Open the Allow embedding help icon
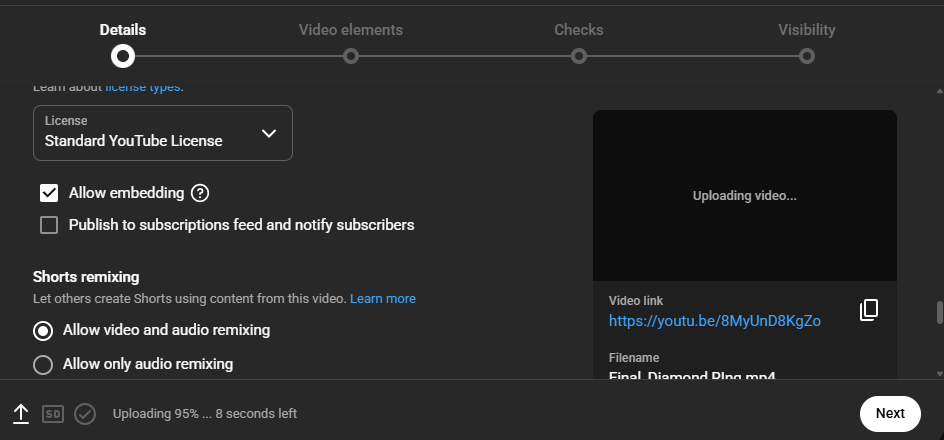Viewport: 944px width, 440px height. coord(200,193)
